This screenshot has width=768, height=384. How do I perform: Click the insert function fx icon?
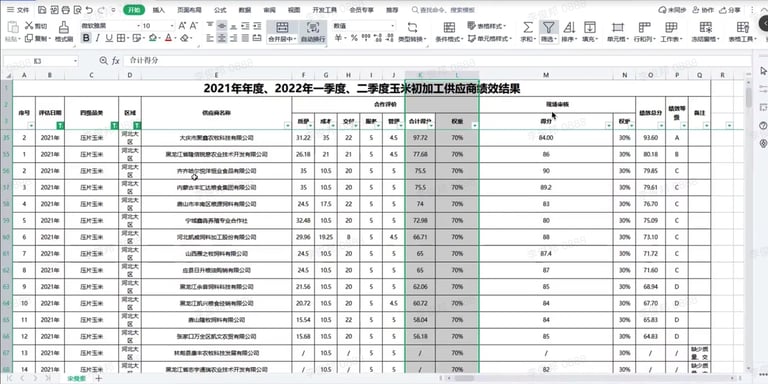click(116, 61)
